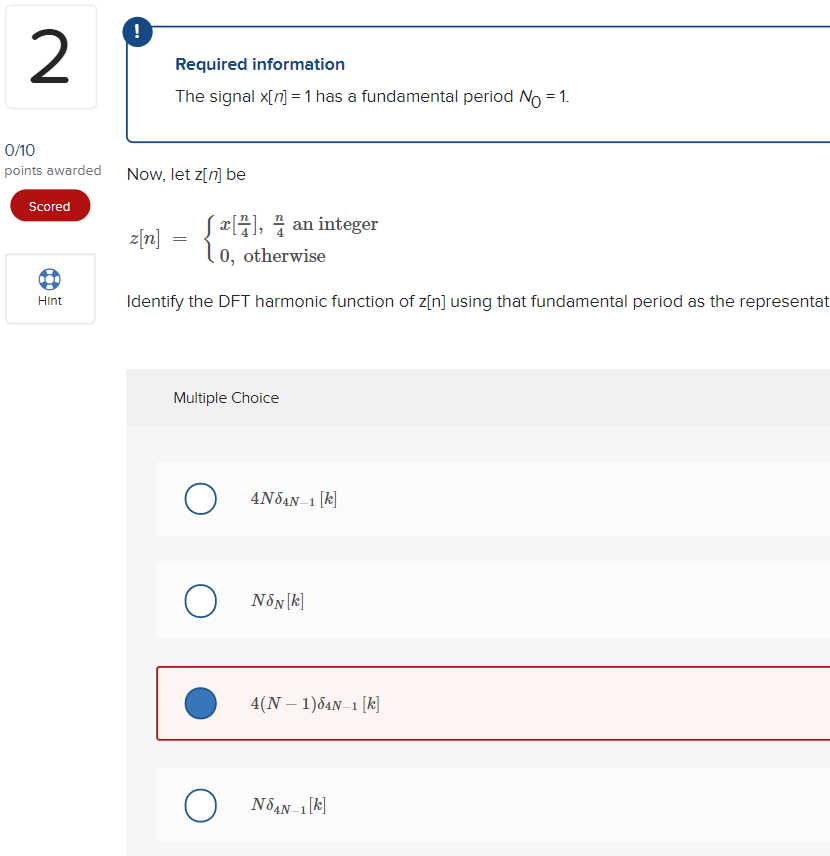830x856 pixels.
Task: Click the filled radio for 4(N−1)δ4N−1[k]
Action: [x=201, y=703]
